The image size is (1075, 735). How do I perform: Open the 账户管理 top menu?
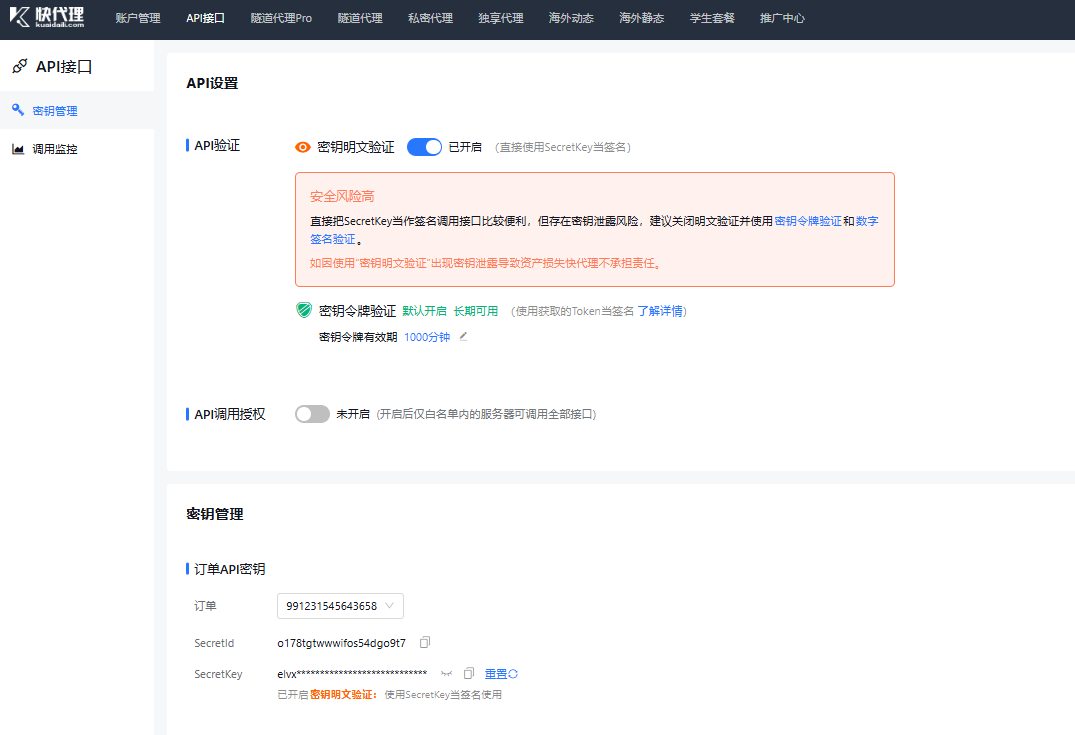click(x=137, y=18)
